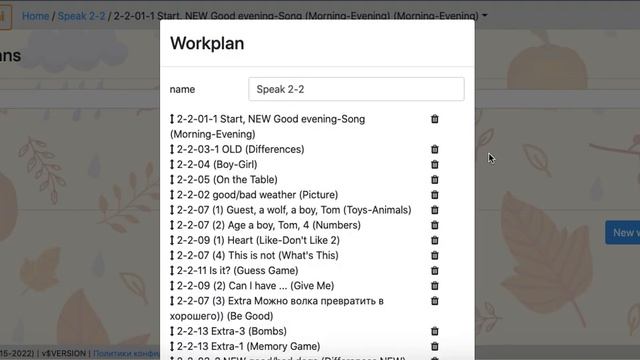Grab reorder handle of 2-2-09 (2) Can I have
Image resolution: width=640 pixels, height=360 pixels.
[x=172, y=286]
